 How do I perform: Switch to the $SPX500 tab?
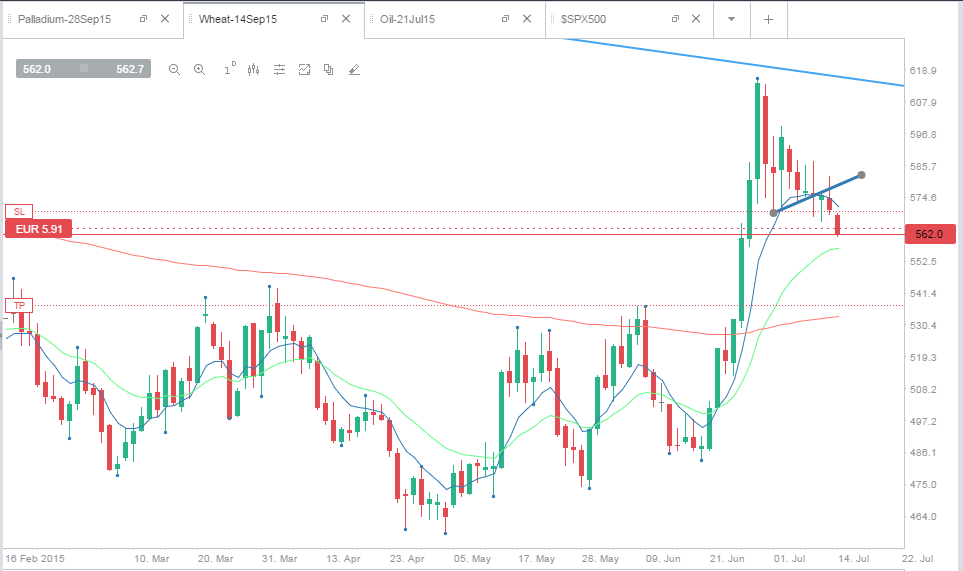pos(583,19)
